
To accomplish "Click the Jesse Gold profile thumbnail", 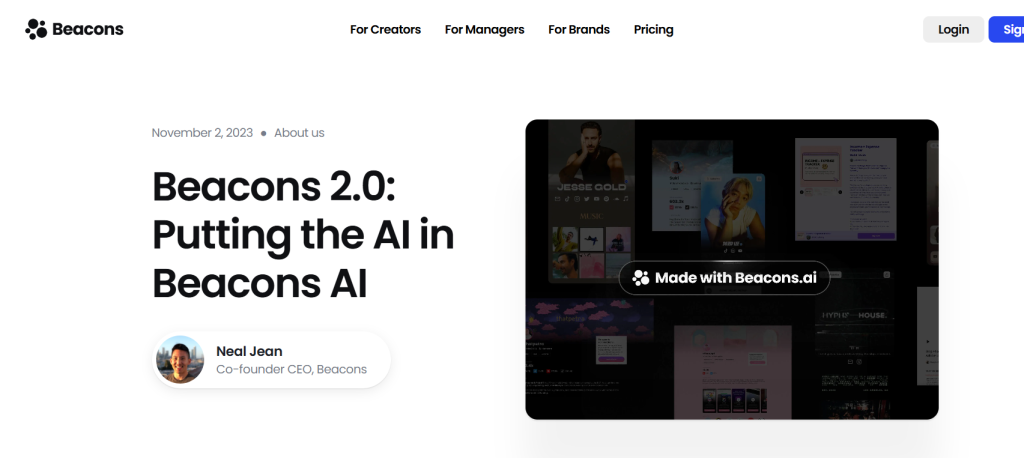I will (x=591, y=201).
